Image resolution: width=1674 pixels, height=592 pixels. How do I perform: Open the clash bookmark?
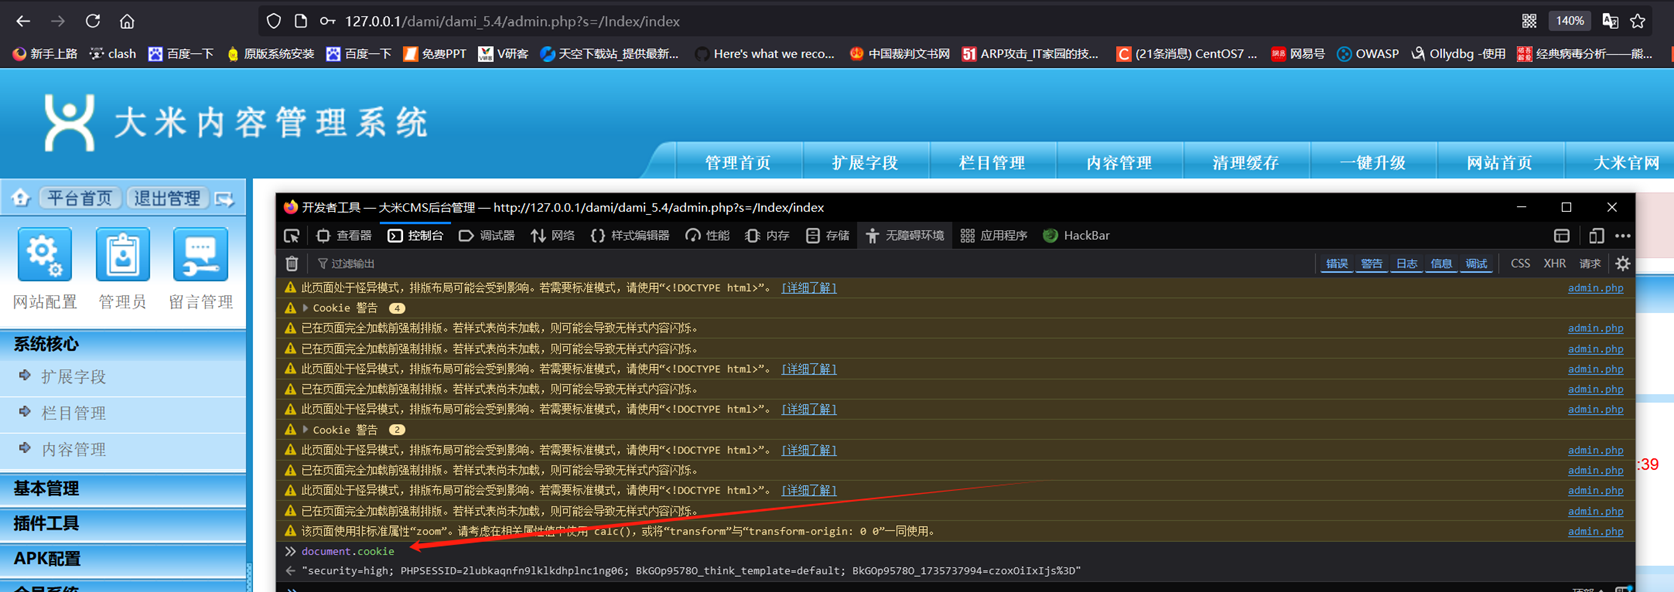[x=112, y=54]
